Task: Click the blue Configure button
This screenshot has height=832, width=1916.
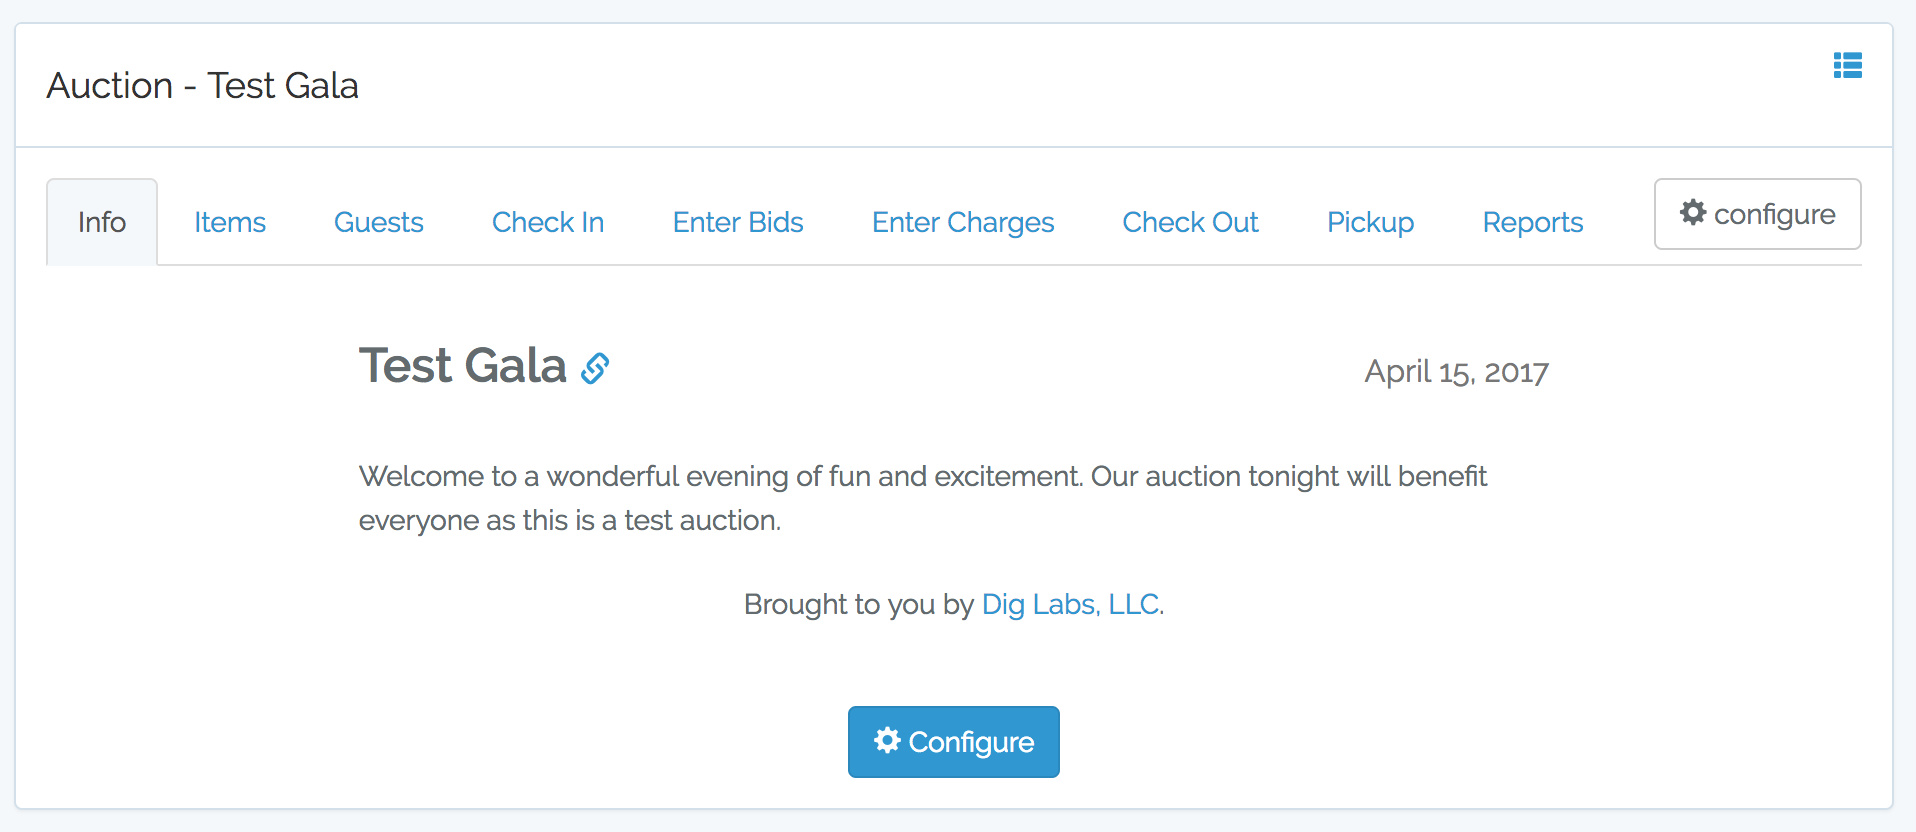Action: (x=954, y=742)
